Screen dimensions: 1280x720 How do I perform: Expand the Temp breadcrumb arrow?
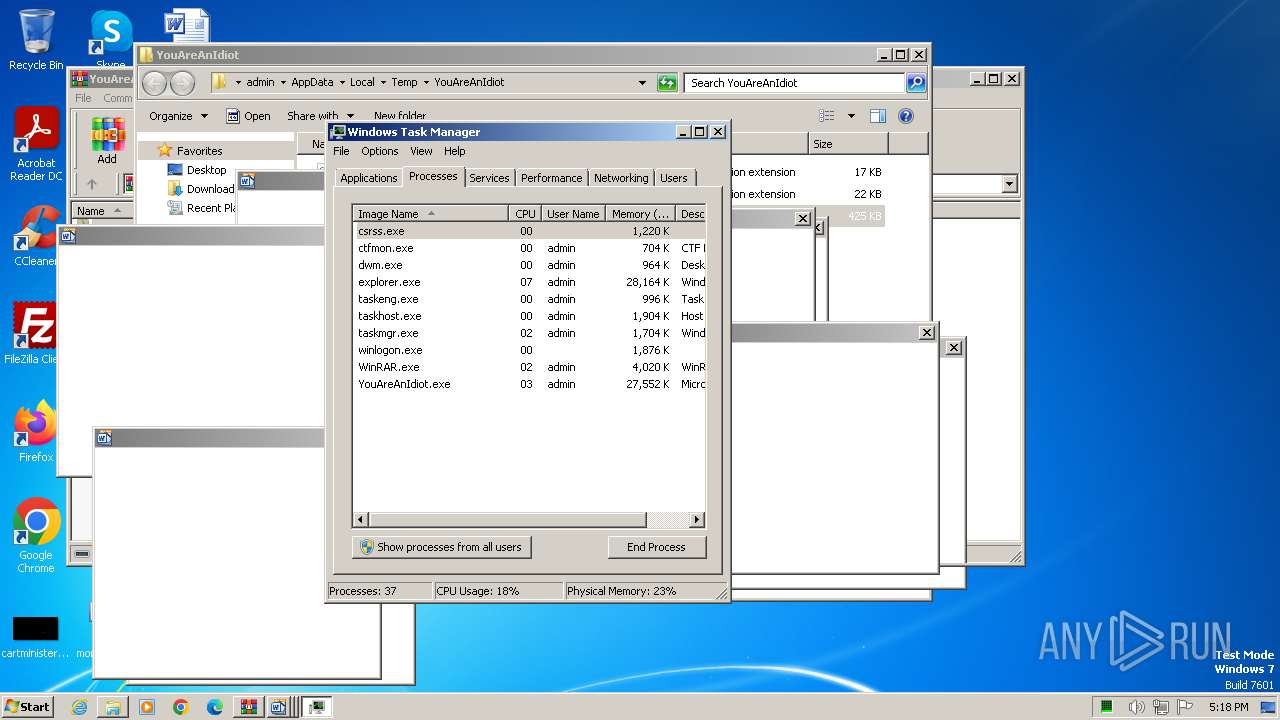tap(426, 83)
